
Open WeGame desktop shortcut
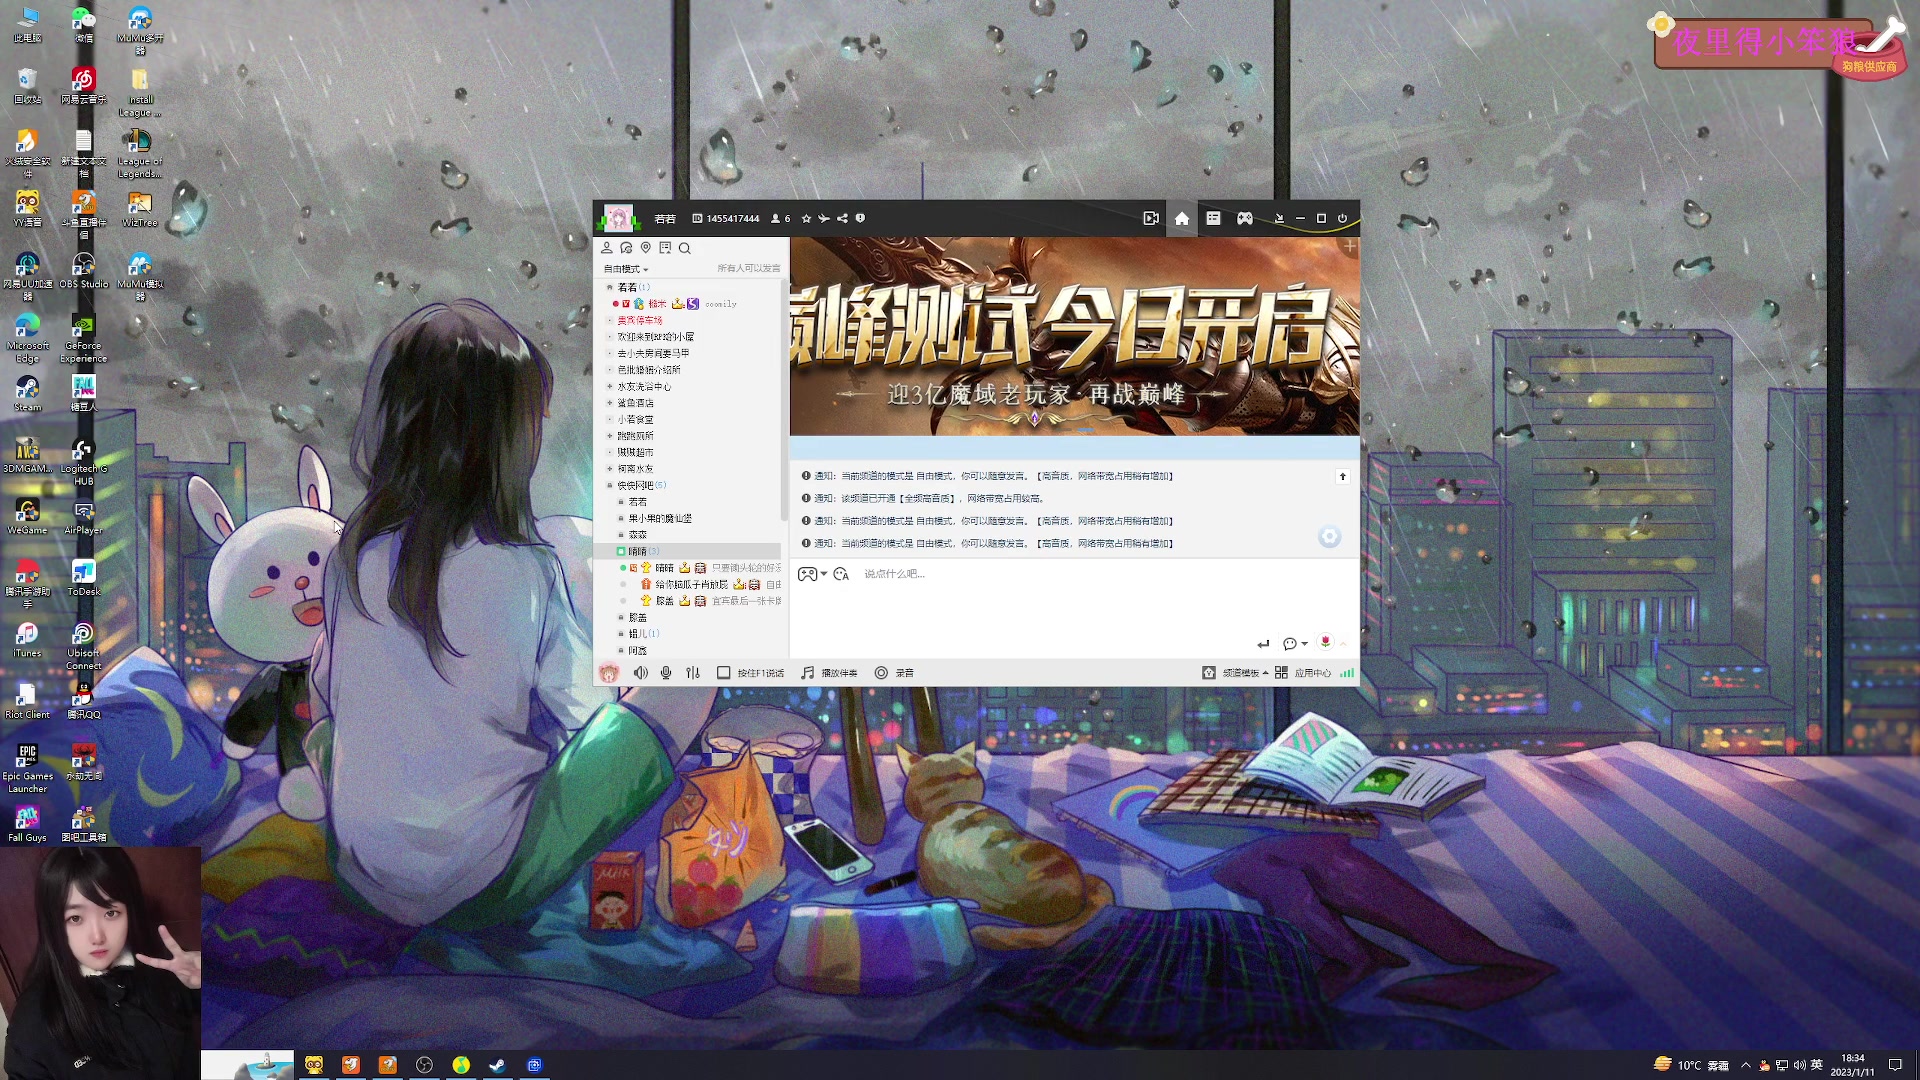coord(27,516)
